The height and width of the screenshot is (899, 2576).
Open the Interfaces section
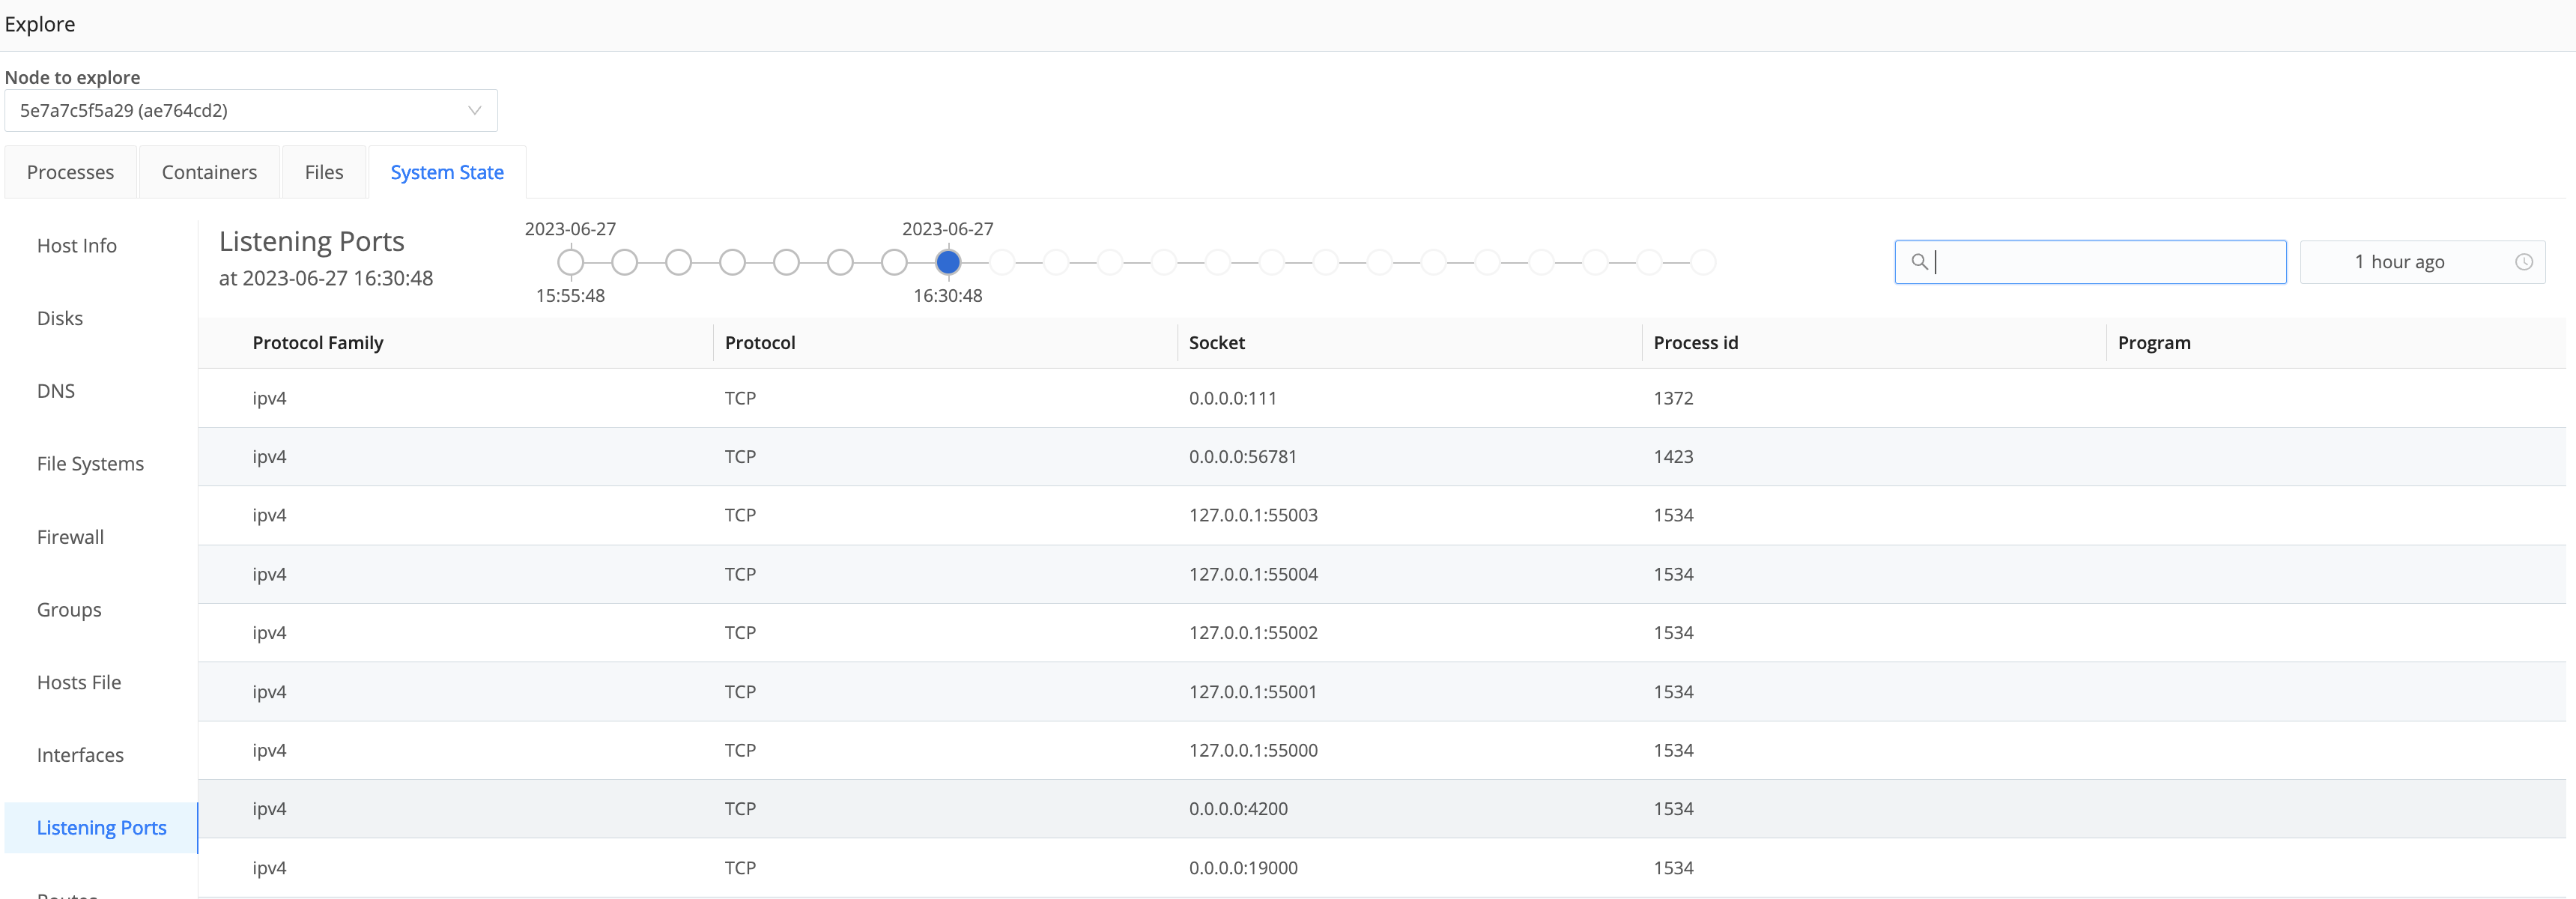(80, 755)
